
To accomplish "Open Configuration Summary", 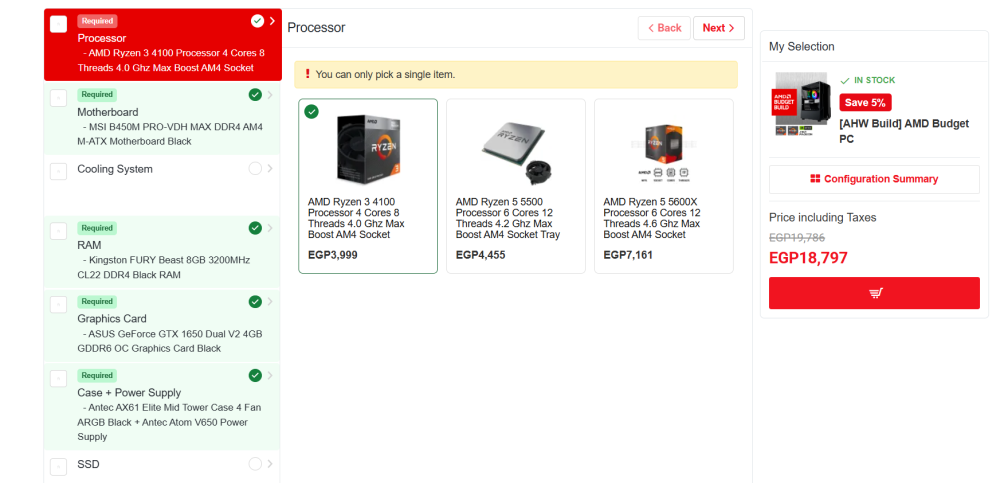I will pos(874,179).
